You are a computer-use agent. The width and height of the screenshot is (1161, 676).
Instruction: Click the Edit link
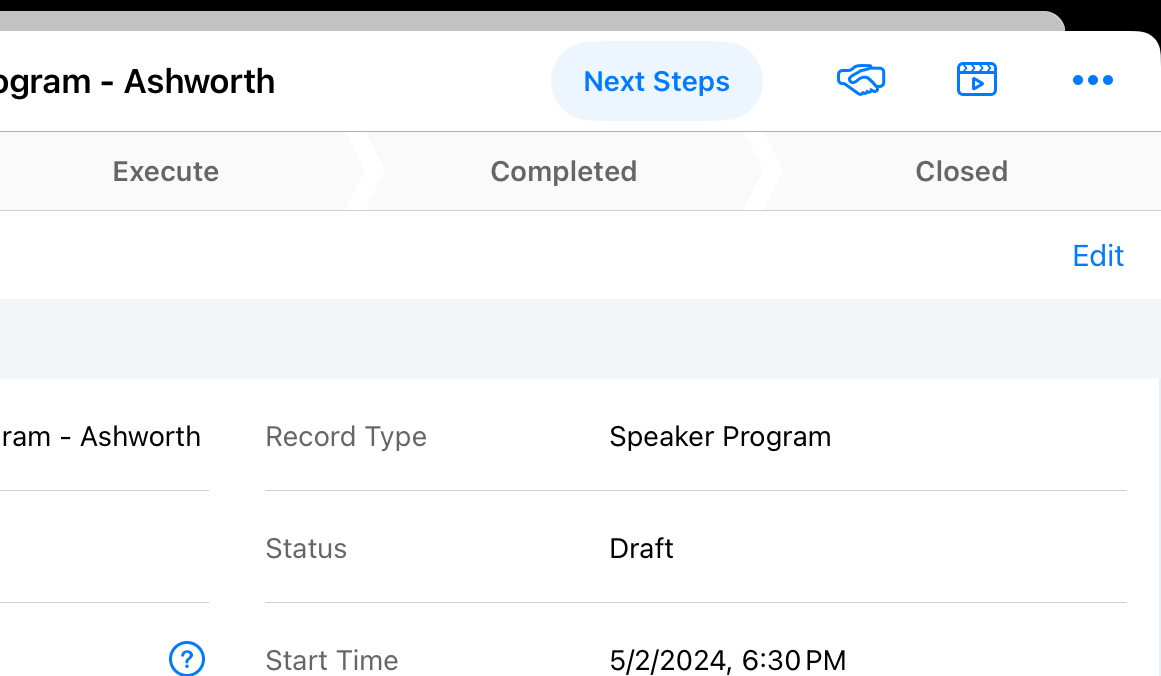[x=1098, y=256]
